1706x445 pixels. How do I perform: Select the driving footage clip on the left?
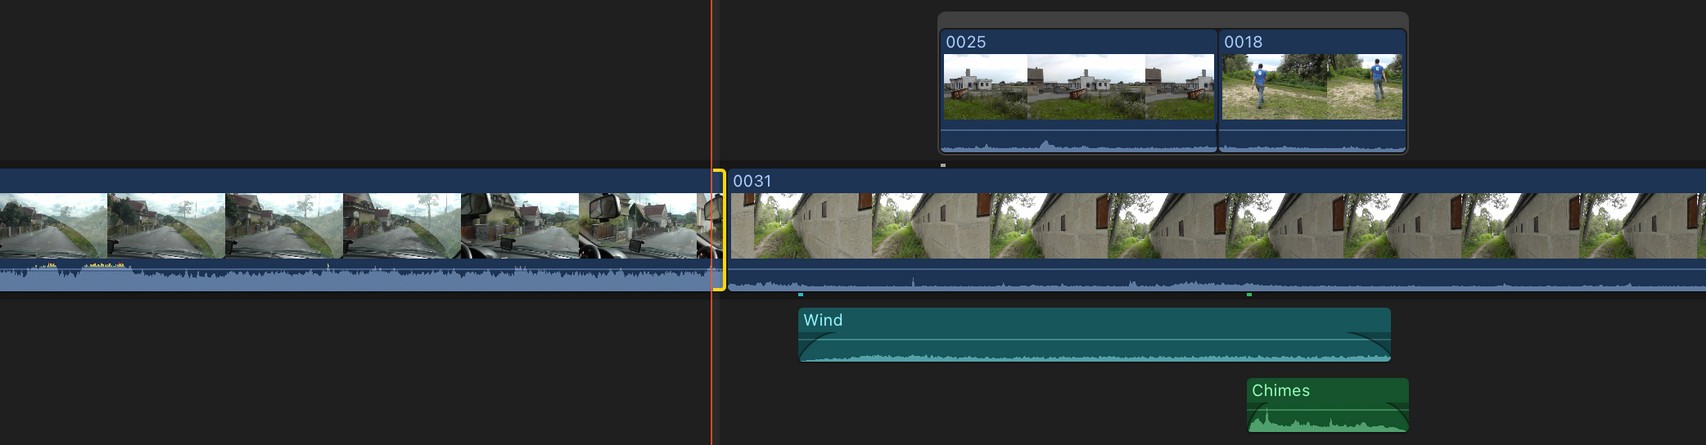click(350, 225)
